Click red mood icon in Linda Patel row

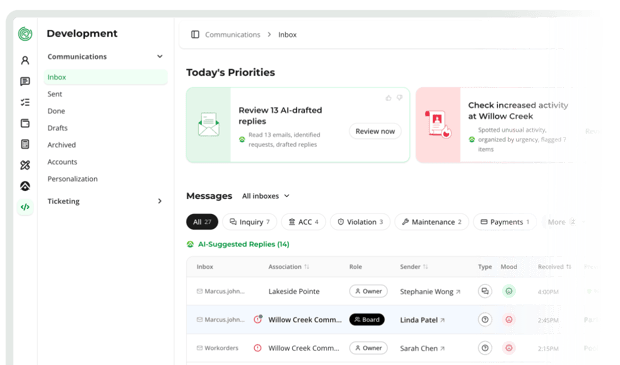click(509, 320)
